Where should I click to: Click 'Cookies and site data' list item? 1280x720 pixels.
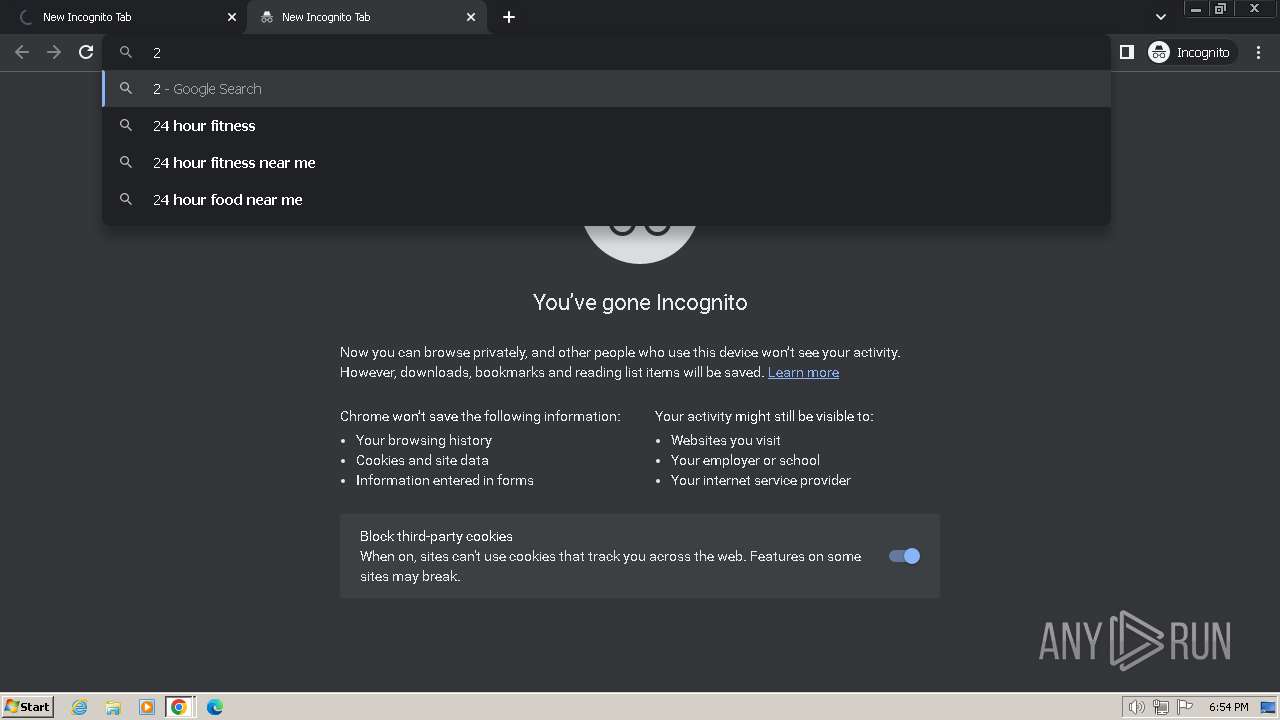click(x=422, y=460)
